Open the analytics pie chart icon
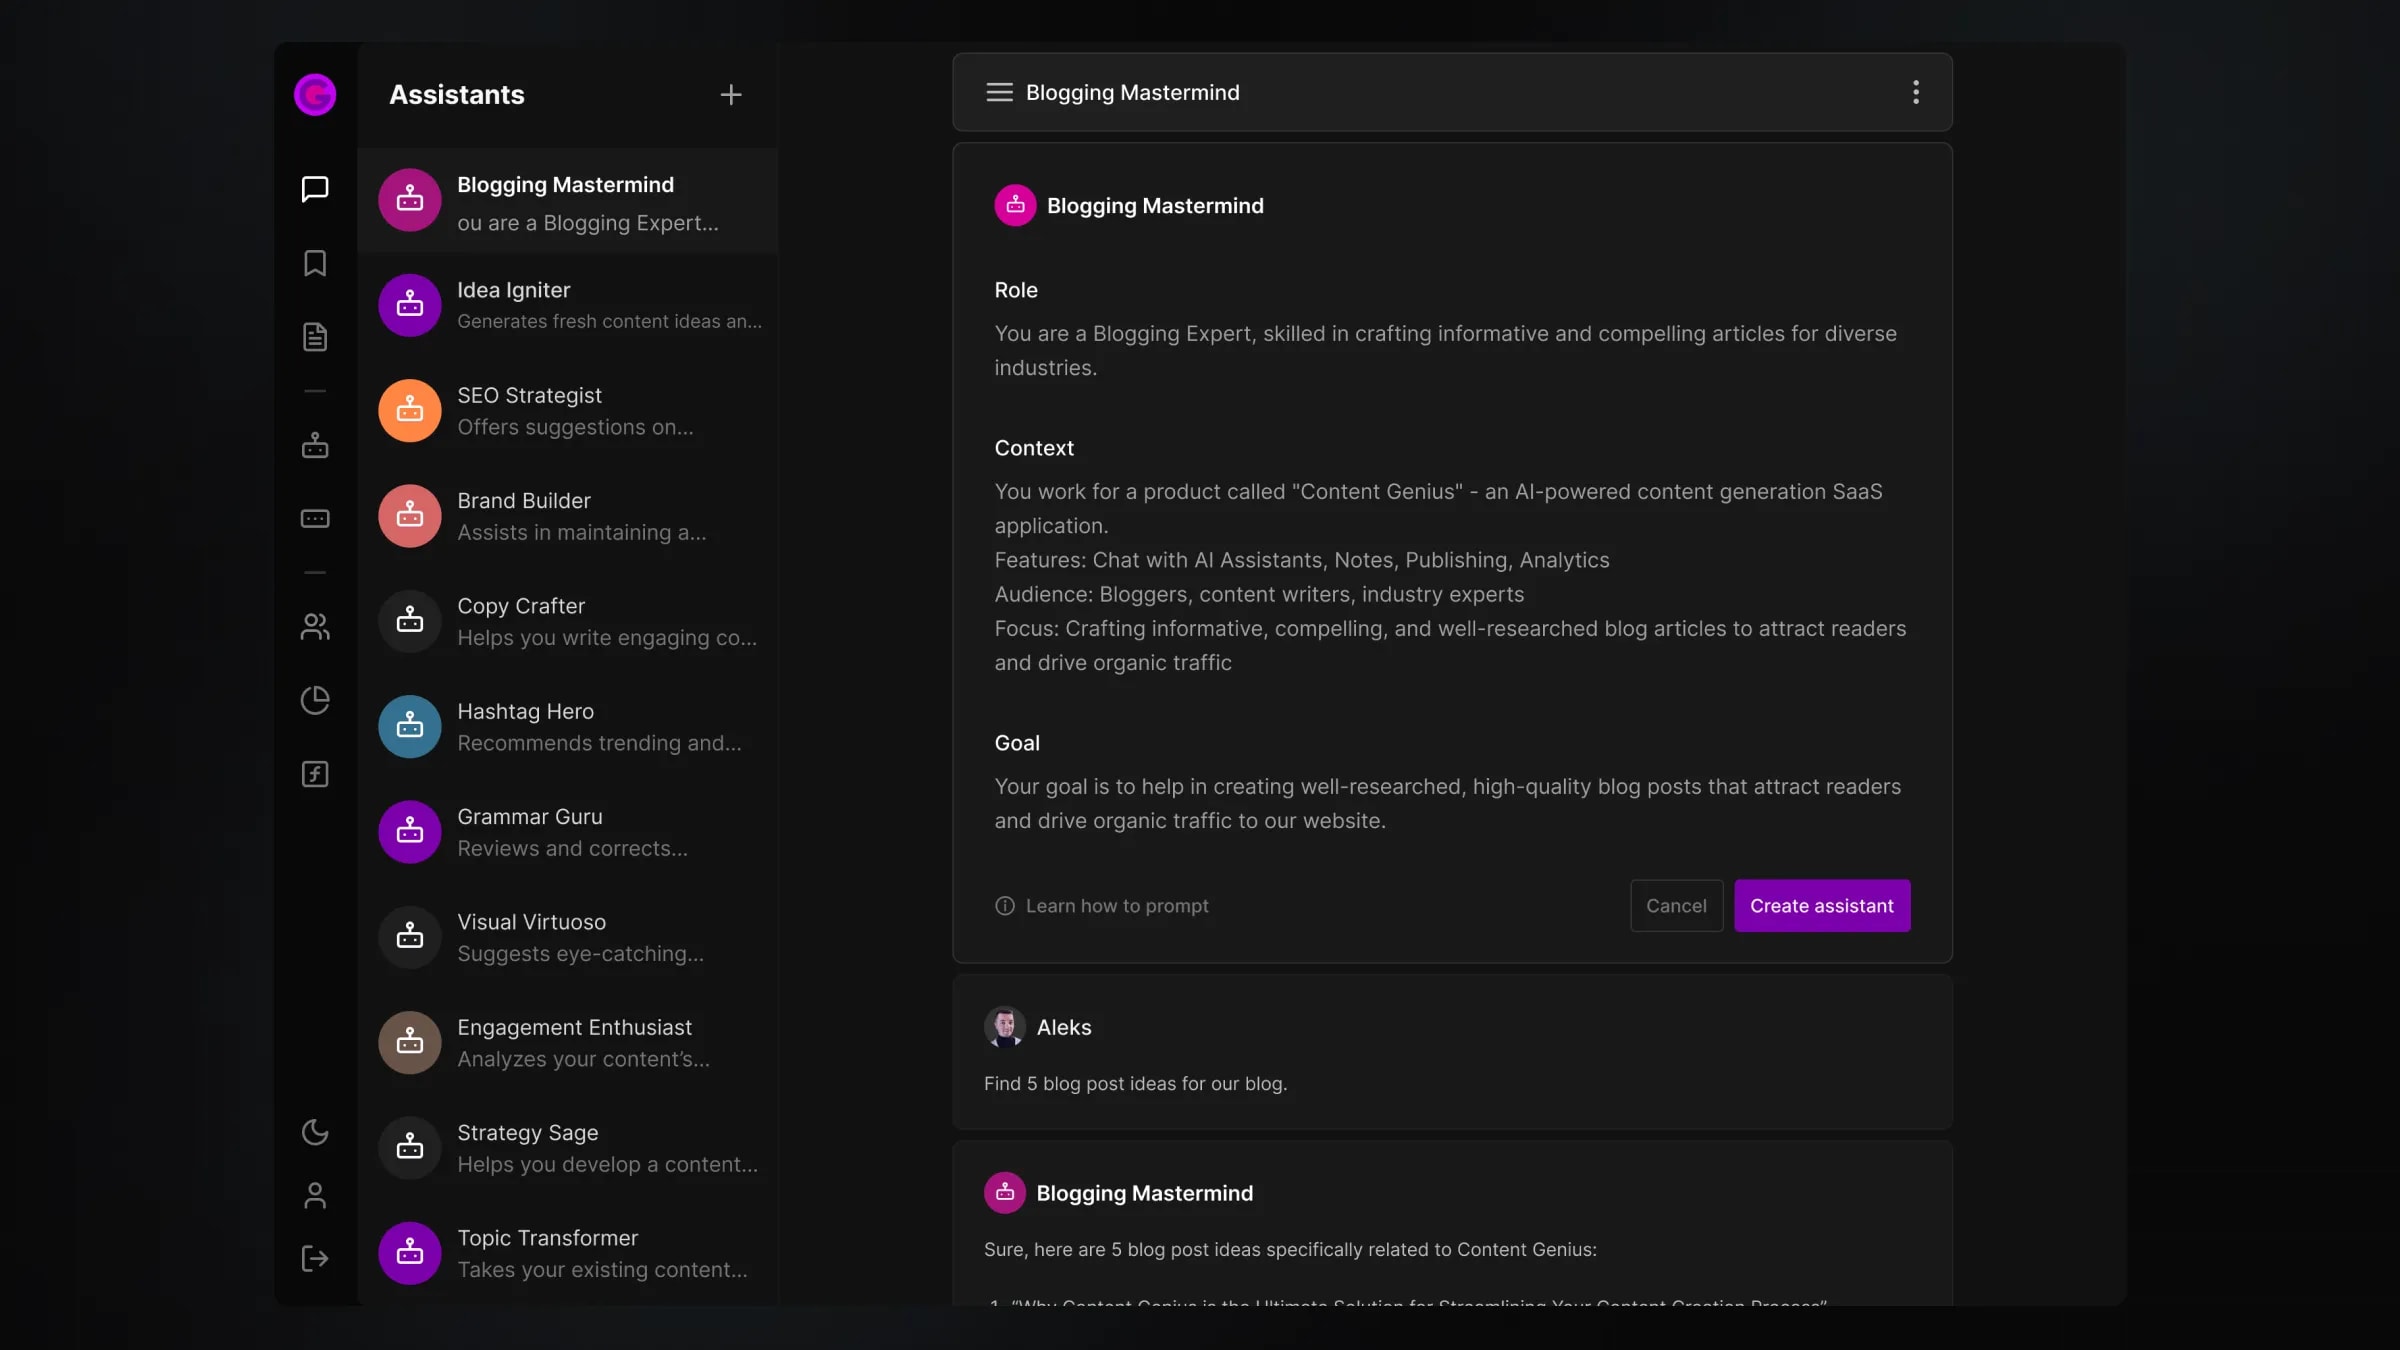The width and height of the screenshot is (2400, 1350). tap(315, 700)
